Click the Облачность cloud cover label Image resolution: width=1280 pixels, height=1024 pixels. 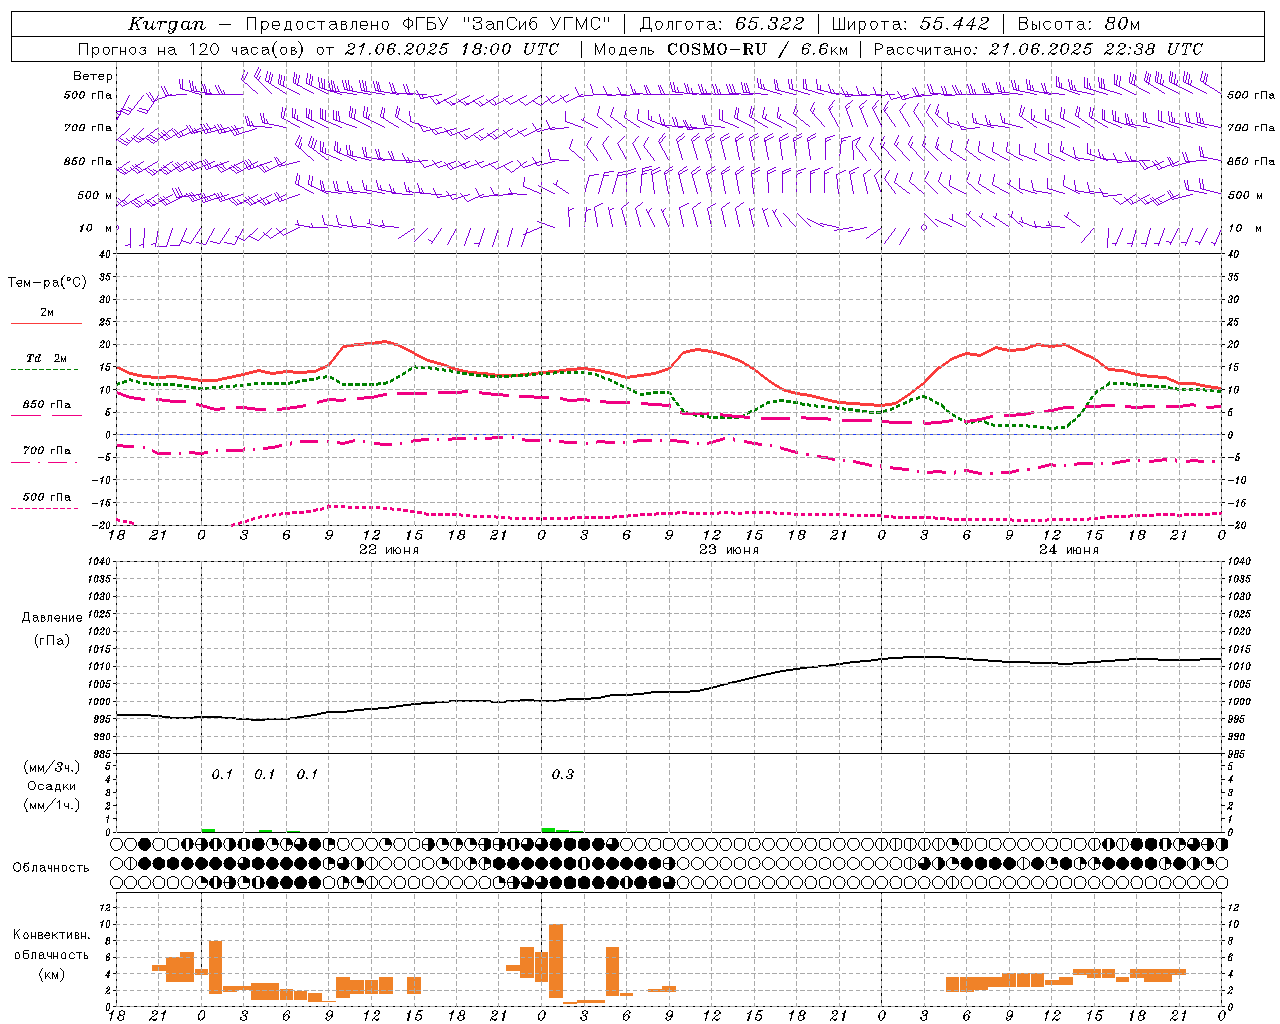click(51, 868)
